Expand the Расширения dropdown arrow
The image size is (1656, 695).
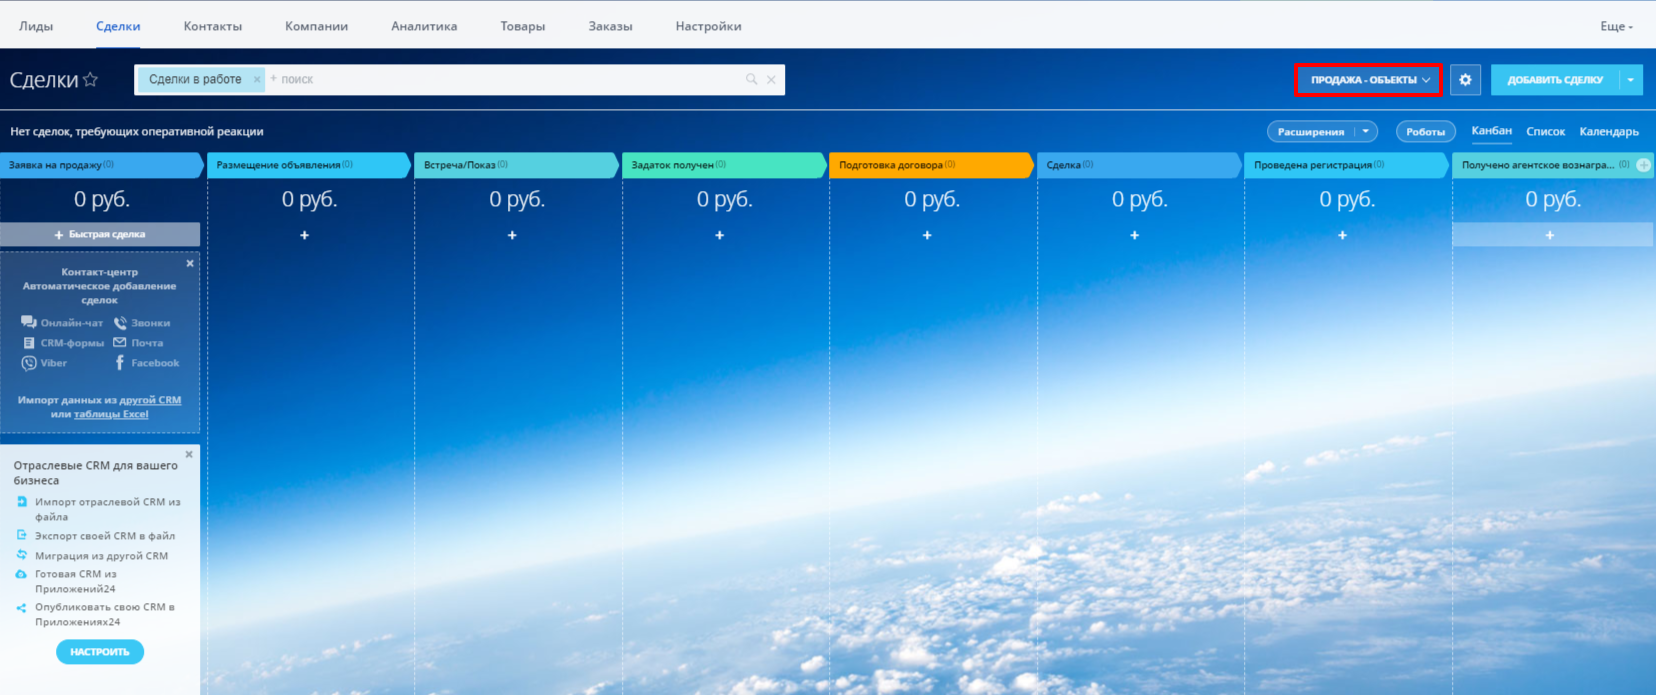coord(1365,132)
